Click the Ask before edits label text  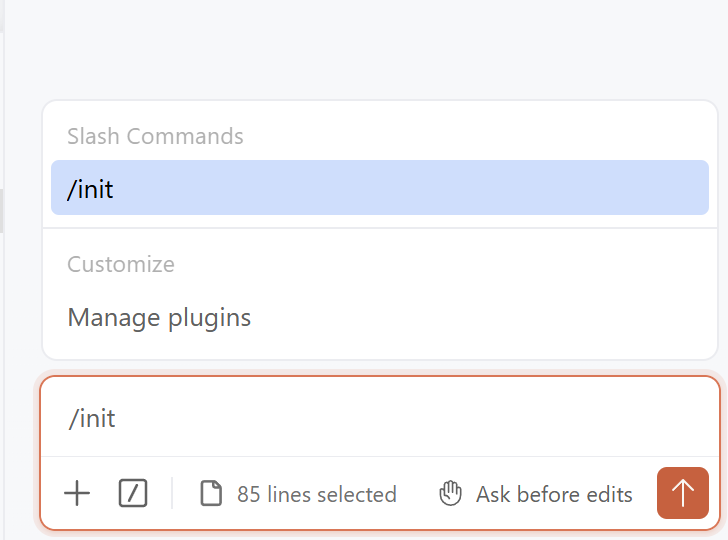[554, 494]
